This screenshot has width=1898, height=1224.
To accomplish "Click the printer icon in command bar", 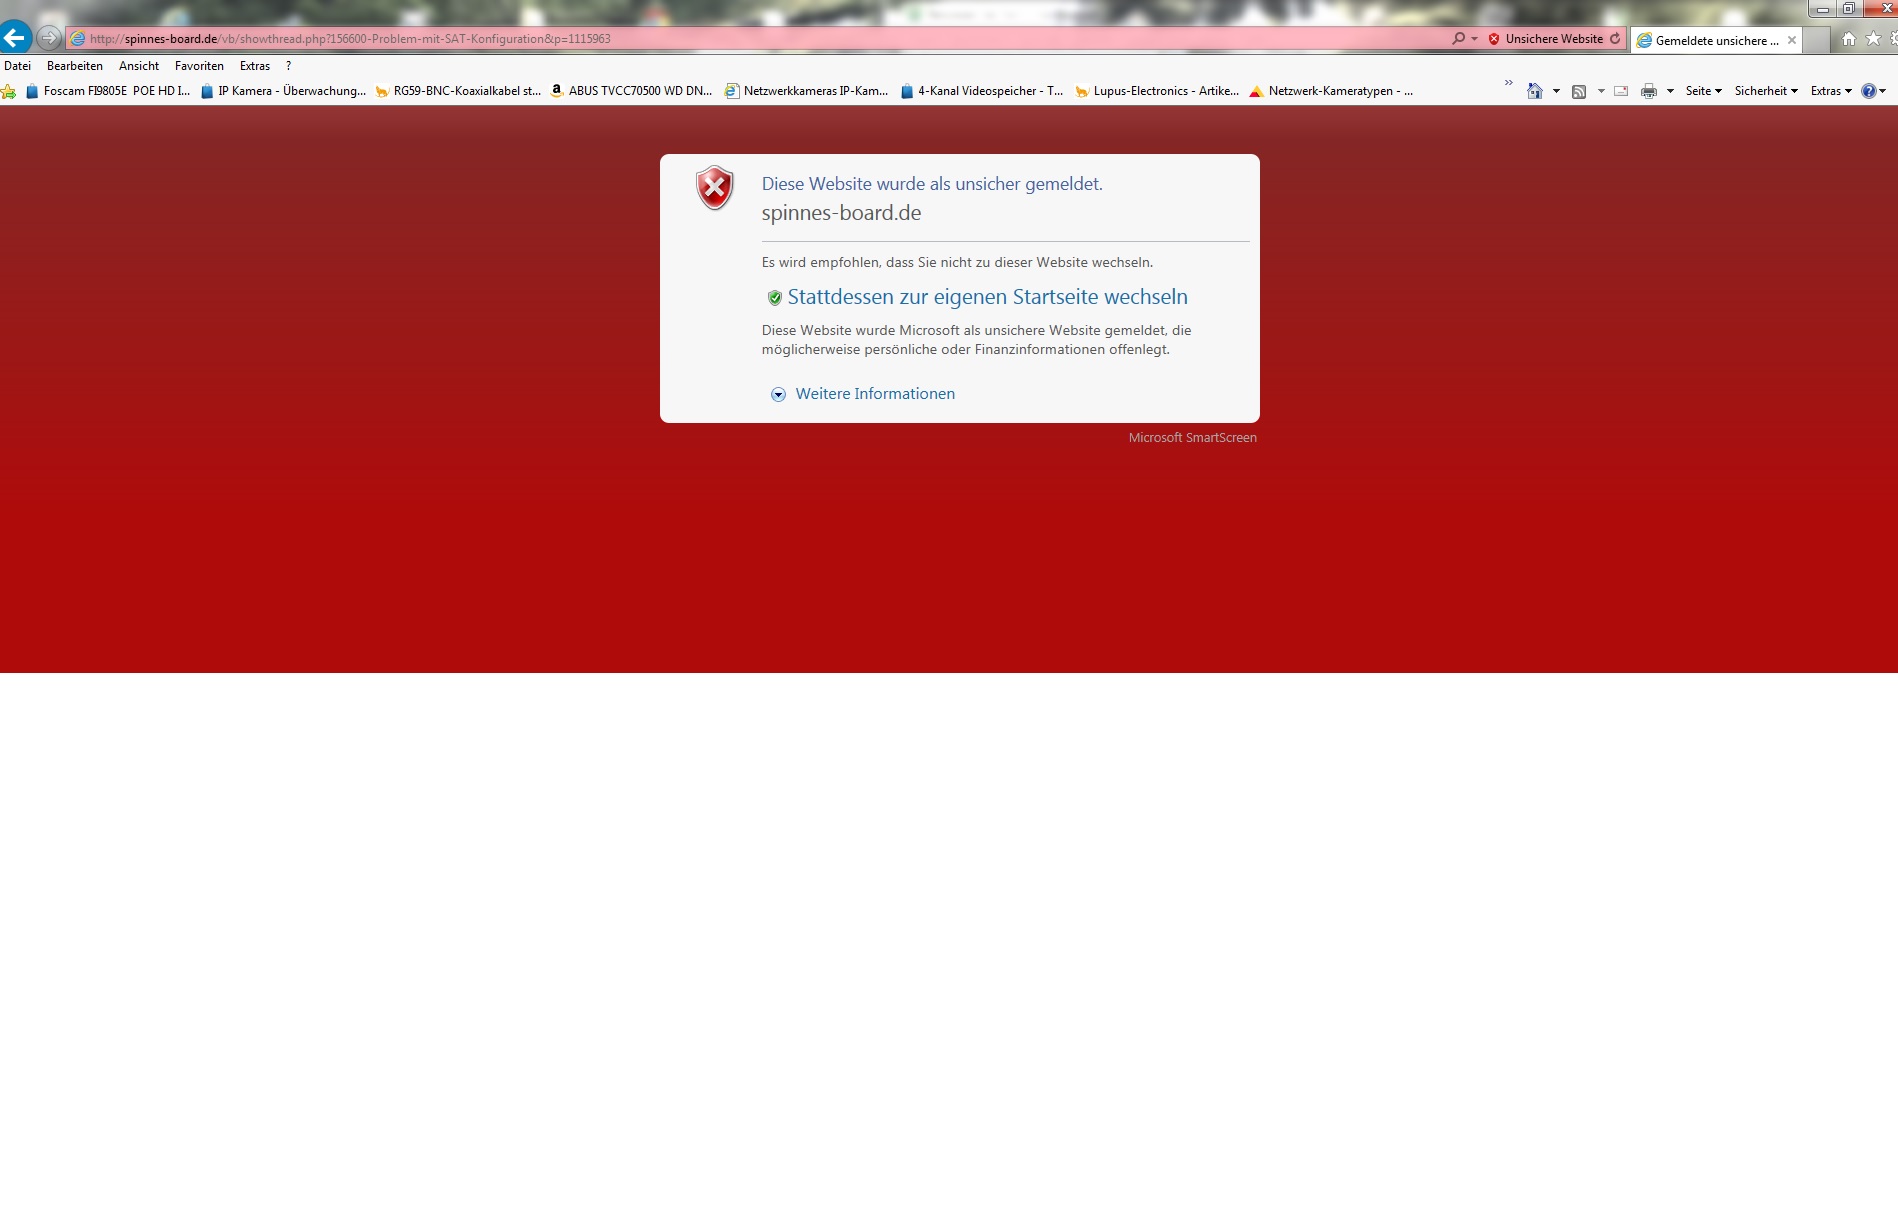I will [1649, 91].
